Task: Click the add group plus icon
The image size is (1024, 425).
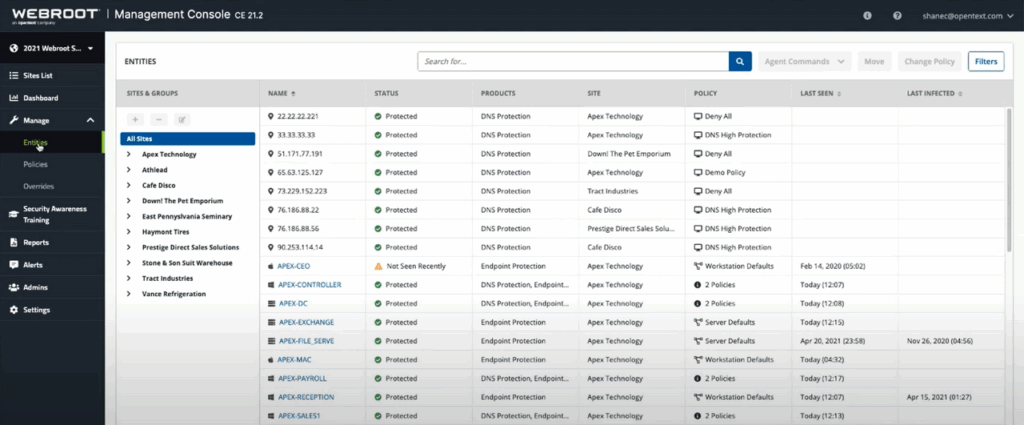Action: (135, 119)
